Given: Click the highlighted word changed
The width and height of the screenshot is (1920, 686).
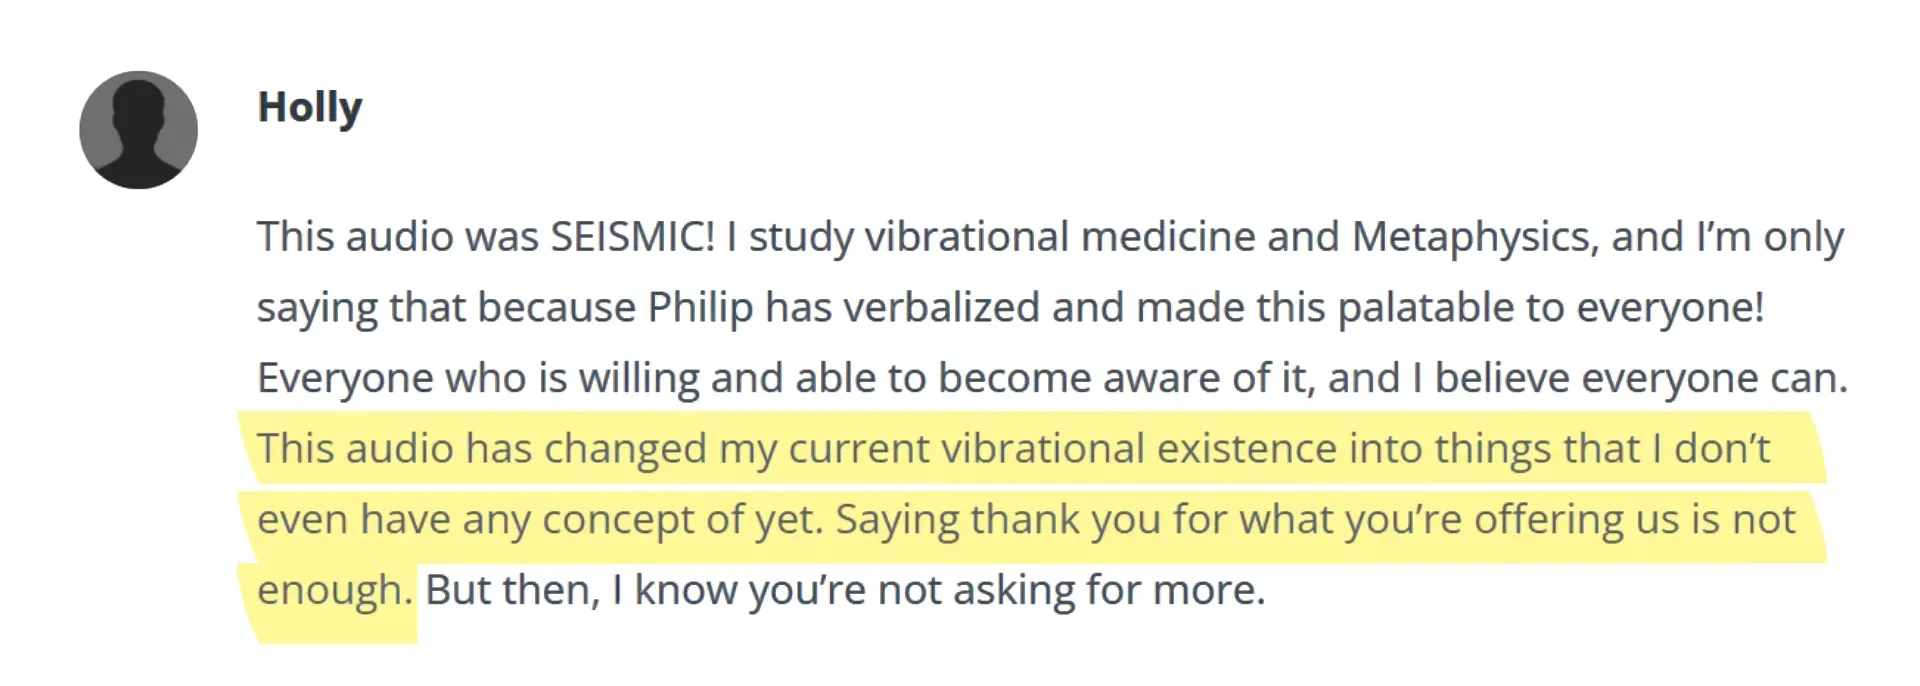Looking at the screenshot, I should click(x=625, y=449).
